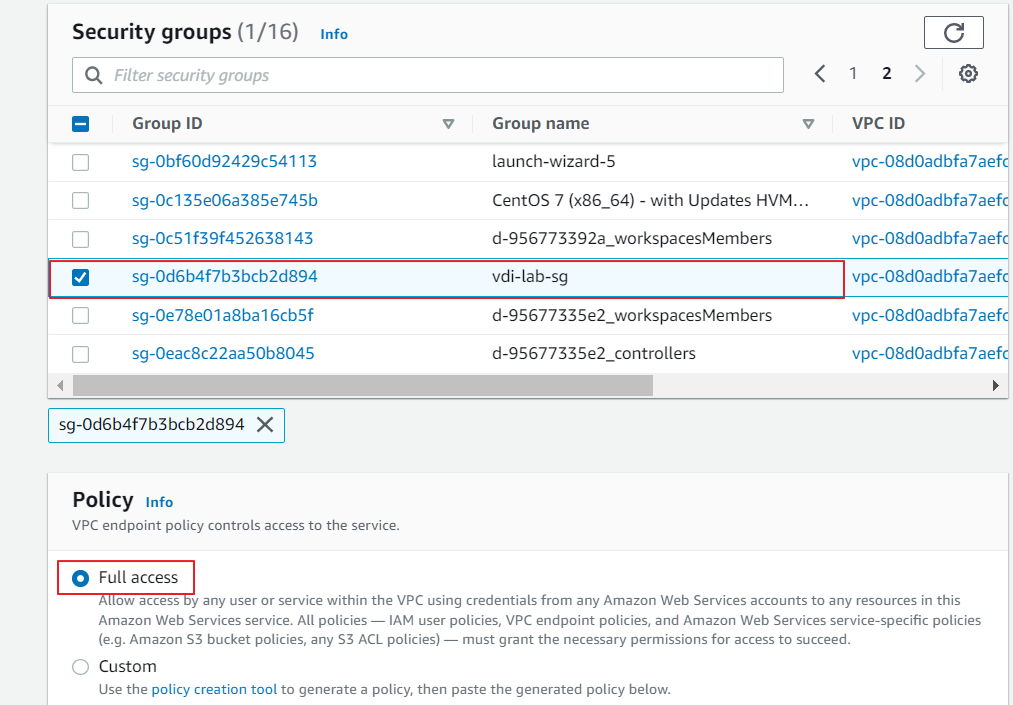Switch to page 1 of results
Viewport: 1013px width, 705px height.
[853, 74]
